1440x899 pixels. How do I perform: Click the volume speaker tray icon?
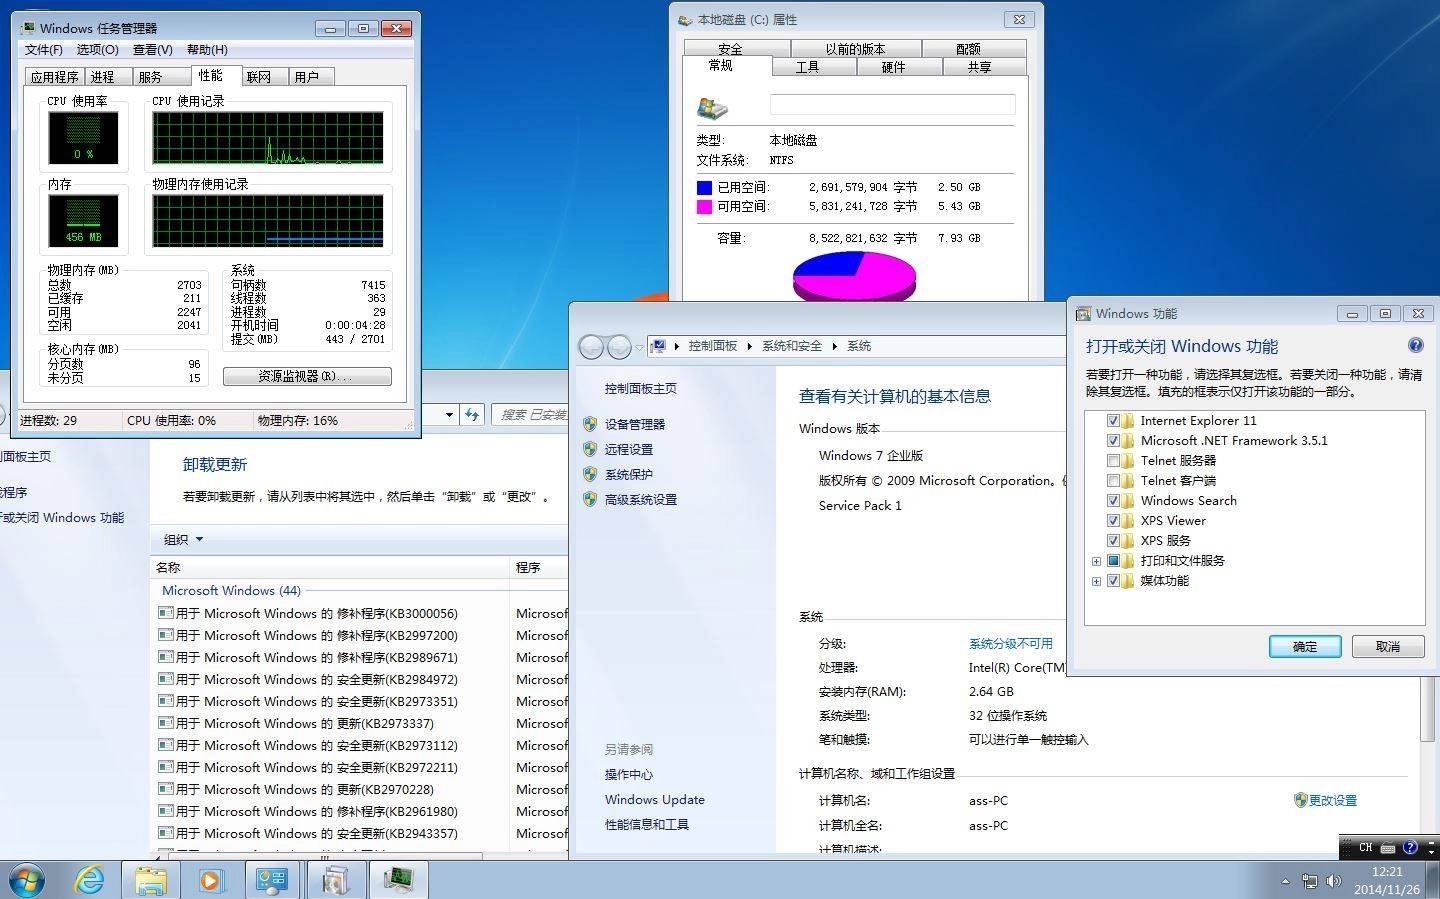pyautogui.click(x=1333, y=881)
